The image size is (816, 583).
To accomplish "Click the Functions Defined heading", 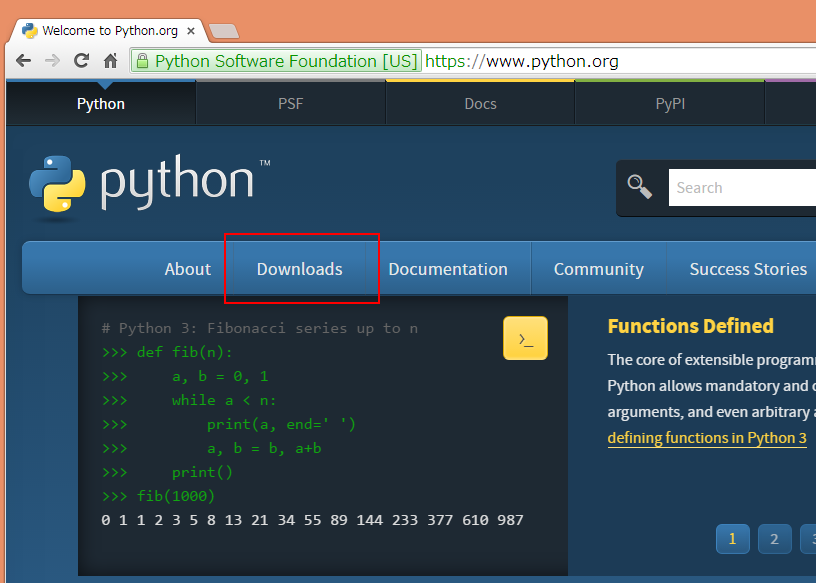I will click(691, 326).
